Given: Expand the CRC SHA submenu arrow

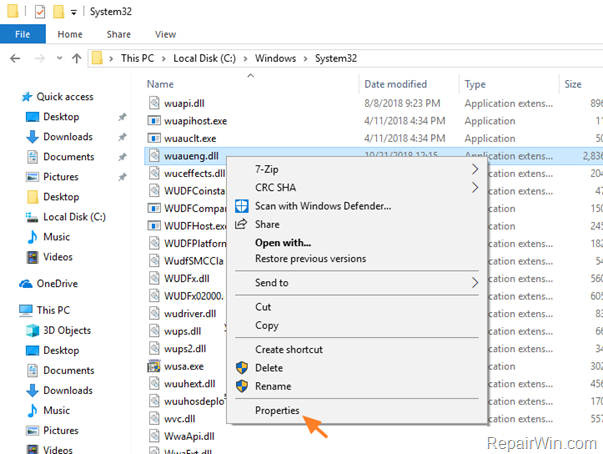Looking at the screenshot, I should (x=475, y=188).
